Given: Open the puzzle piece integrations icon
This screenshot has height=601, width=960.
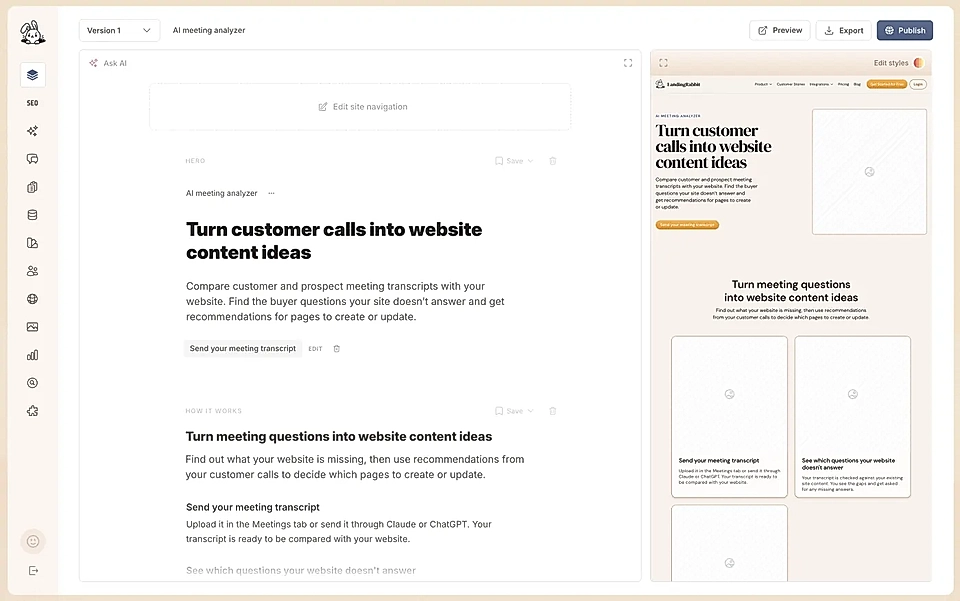Looking at the screenshot, I should (x=32, y=411).
